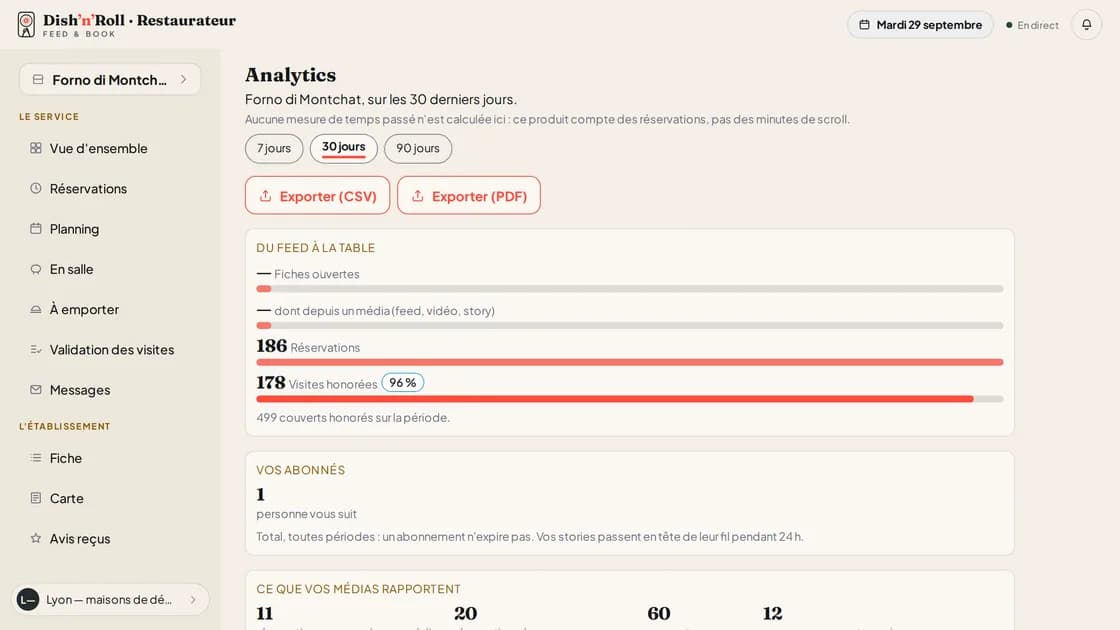1120x630 pixels.
Task: Click the Carte menu icon
Action: coord(36,498)
